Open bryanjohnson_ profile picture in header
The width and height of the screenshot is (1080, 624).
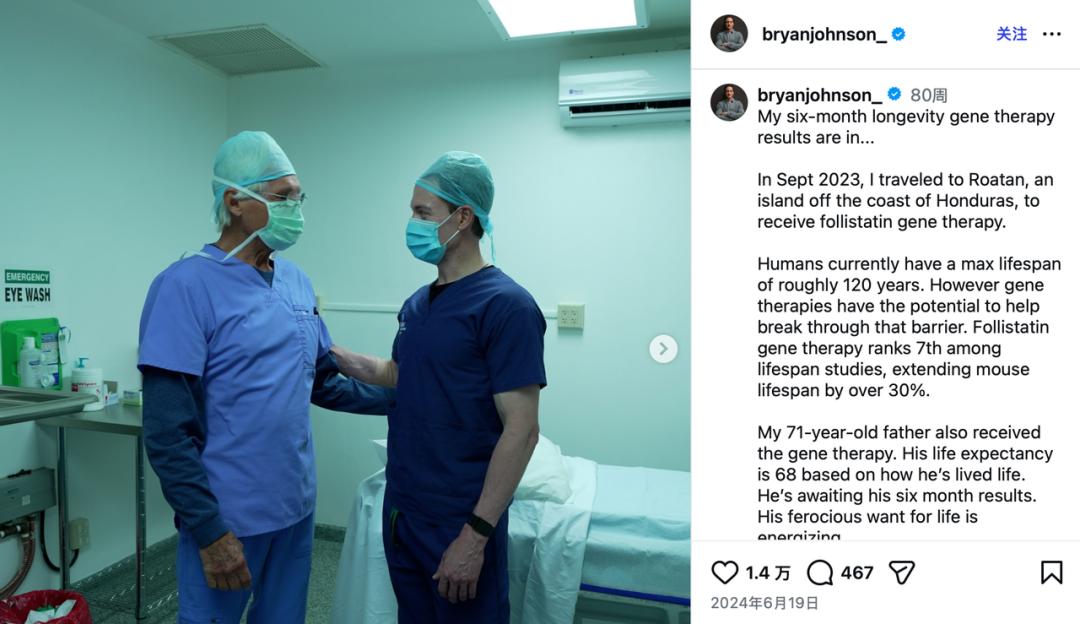click(729, 33)
